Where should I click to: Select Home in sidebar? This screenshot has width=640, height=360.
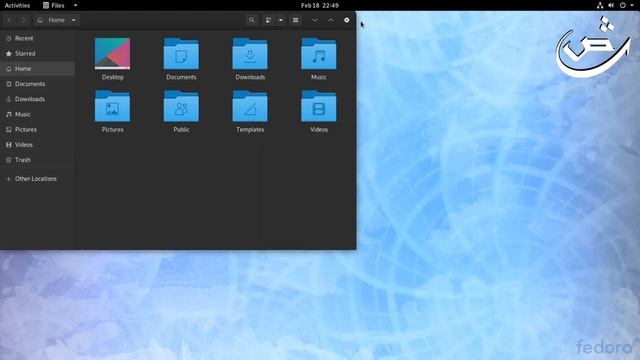tap(38, 69)
